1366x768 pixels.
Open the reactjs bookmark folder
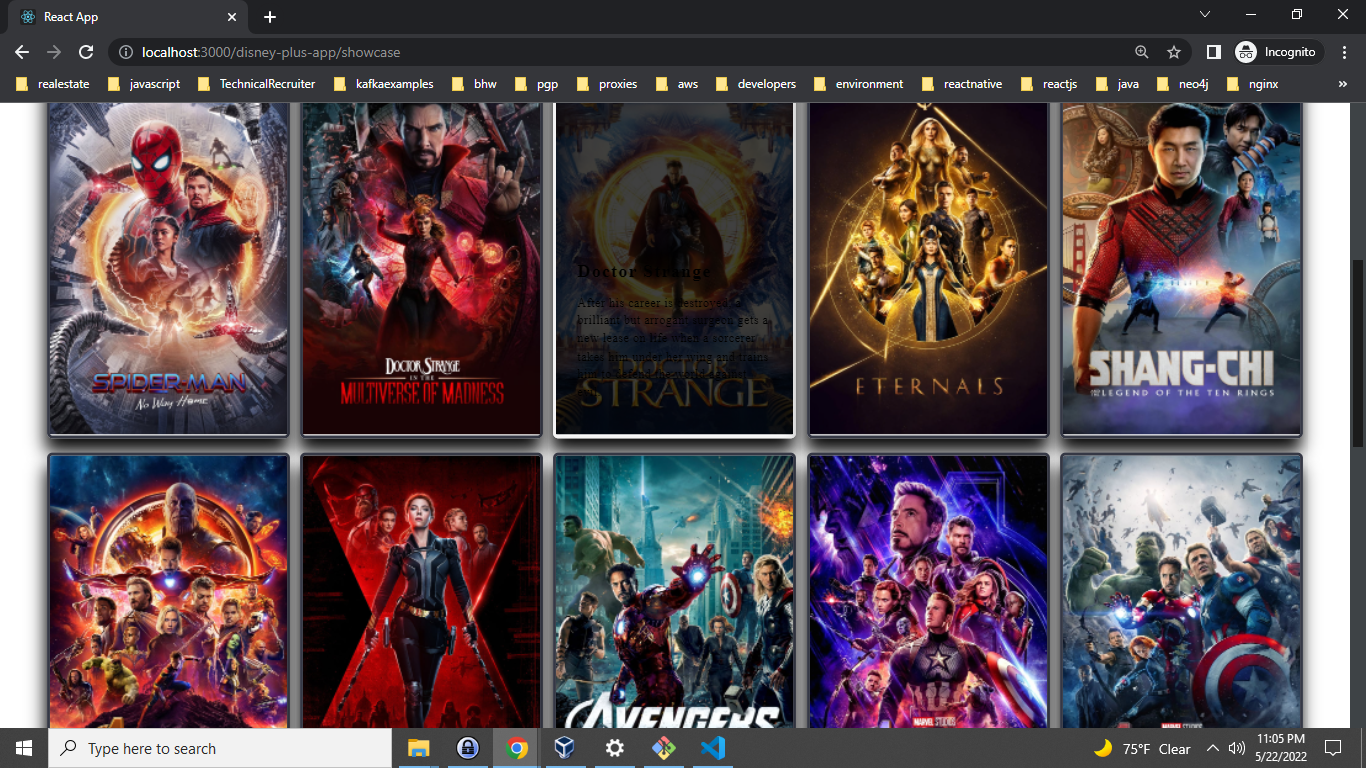tap(1050, 84)
